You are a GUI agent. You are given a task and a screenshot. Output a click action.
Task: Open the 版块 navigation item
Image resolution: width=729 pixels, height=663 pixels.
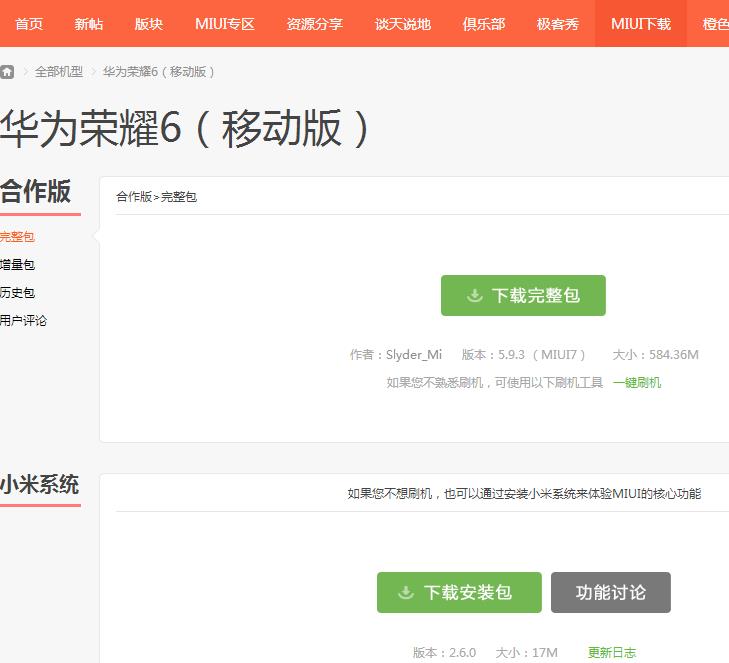[149, 24]
